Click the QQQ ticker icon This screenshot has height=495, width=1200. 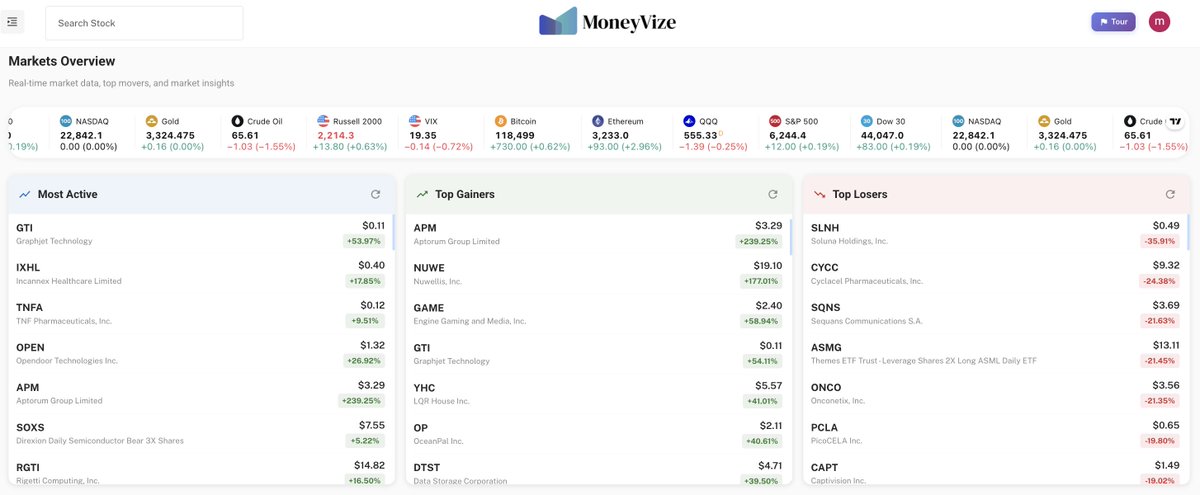[x=689, y=121]
